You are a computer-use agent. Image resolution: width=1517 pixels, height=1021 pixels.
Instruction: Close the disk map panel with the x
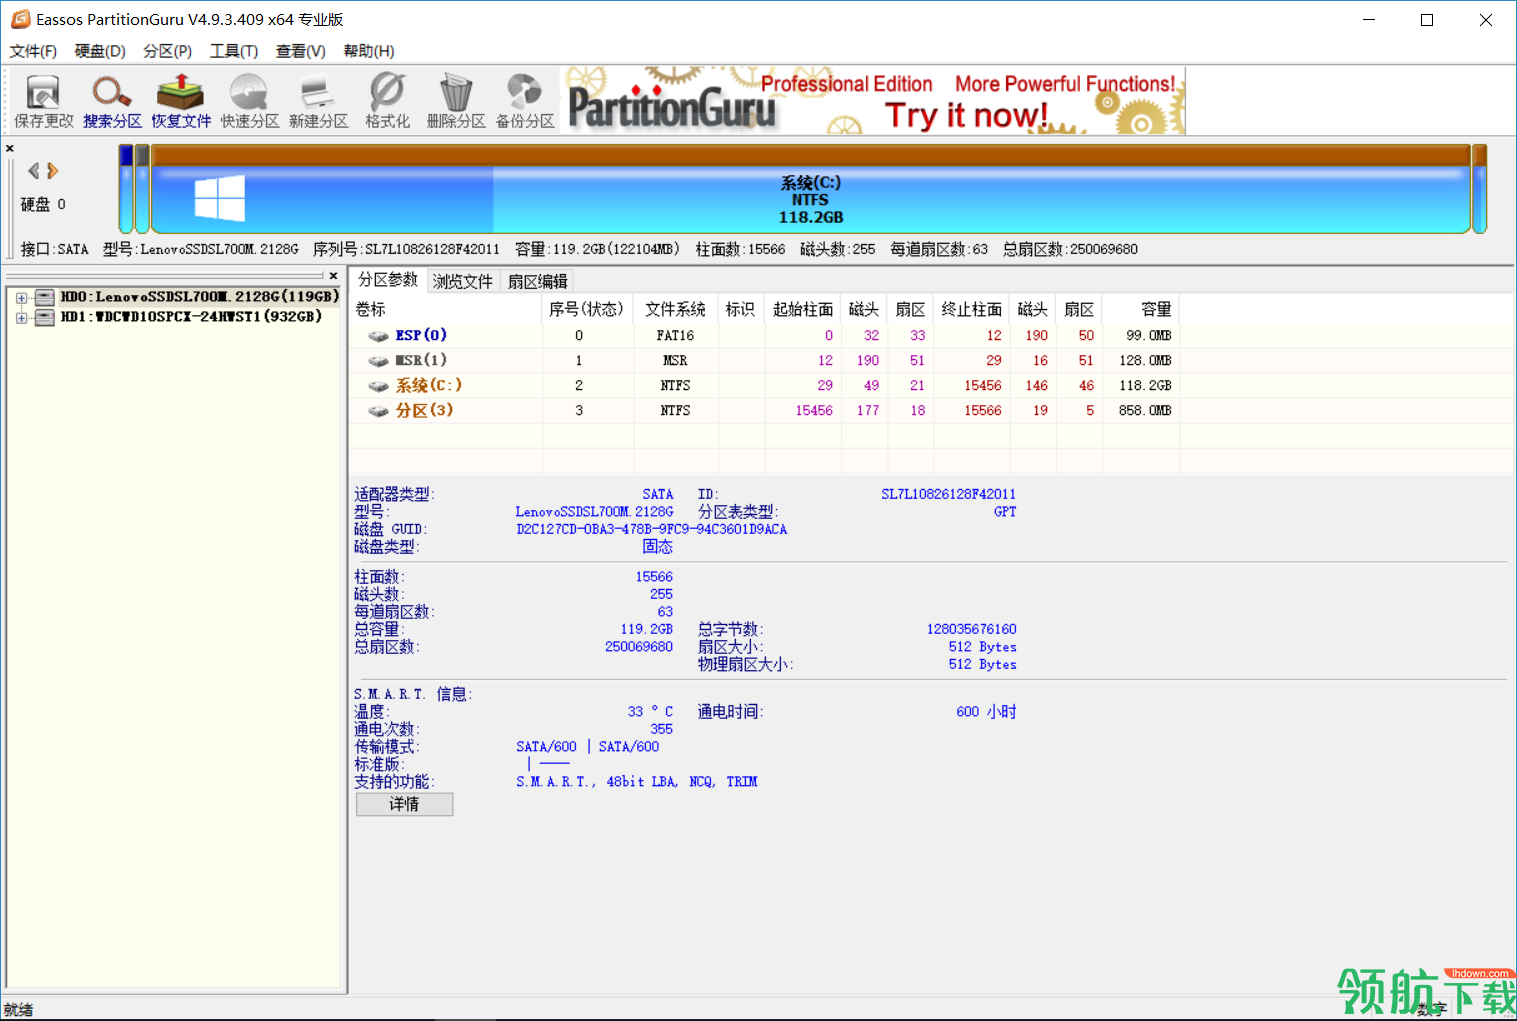coord(10,149)
